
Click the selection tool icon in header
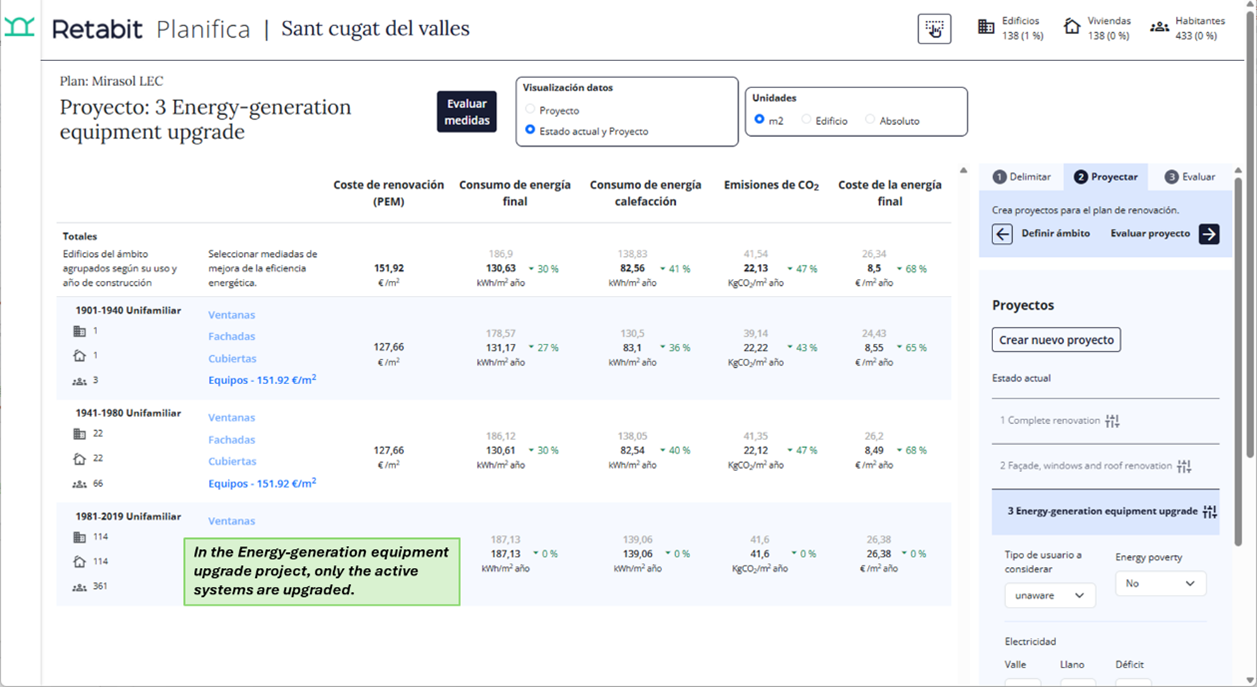934,29
